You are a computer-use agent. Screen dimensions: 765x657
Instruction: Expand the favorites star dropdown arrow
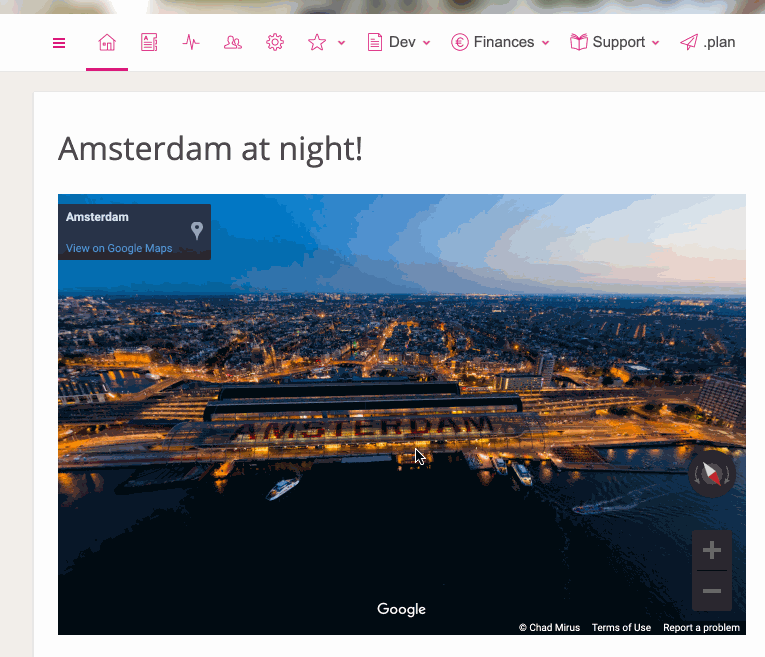point(342,43)
